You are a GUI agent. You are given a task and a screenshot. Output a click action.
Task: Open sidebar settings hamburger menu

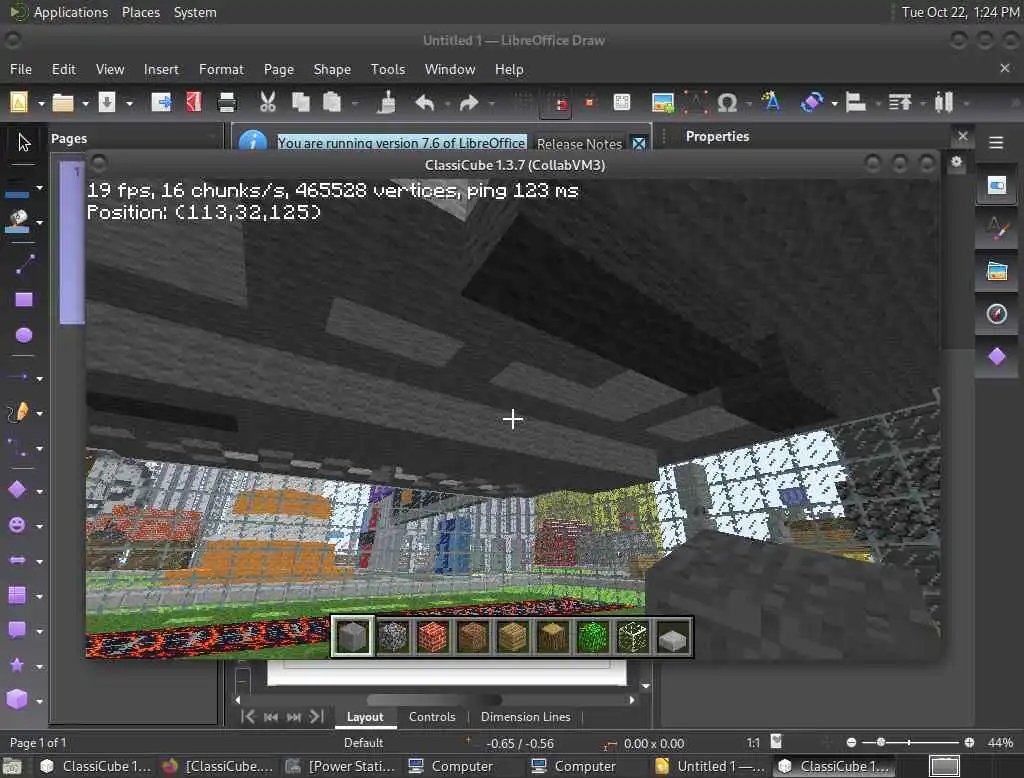(996, 142)
